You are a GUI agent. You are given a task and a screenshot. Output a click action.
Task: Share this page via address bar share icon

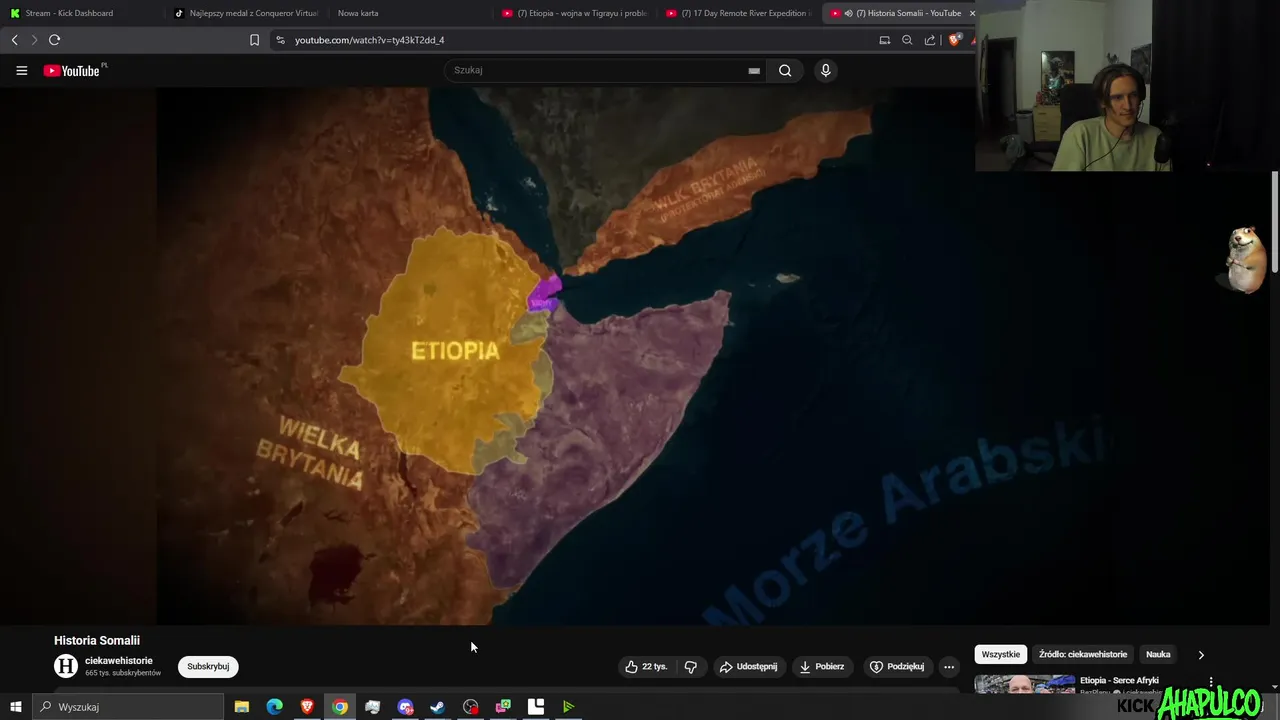pos(930,40)
